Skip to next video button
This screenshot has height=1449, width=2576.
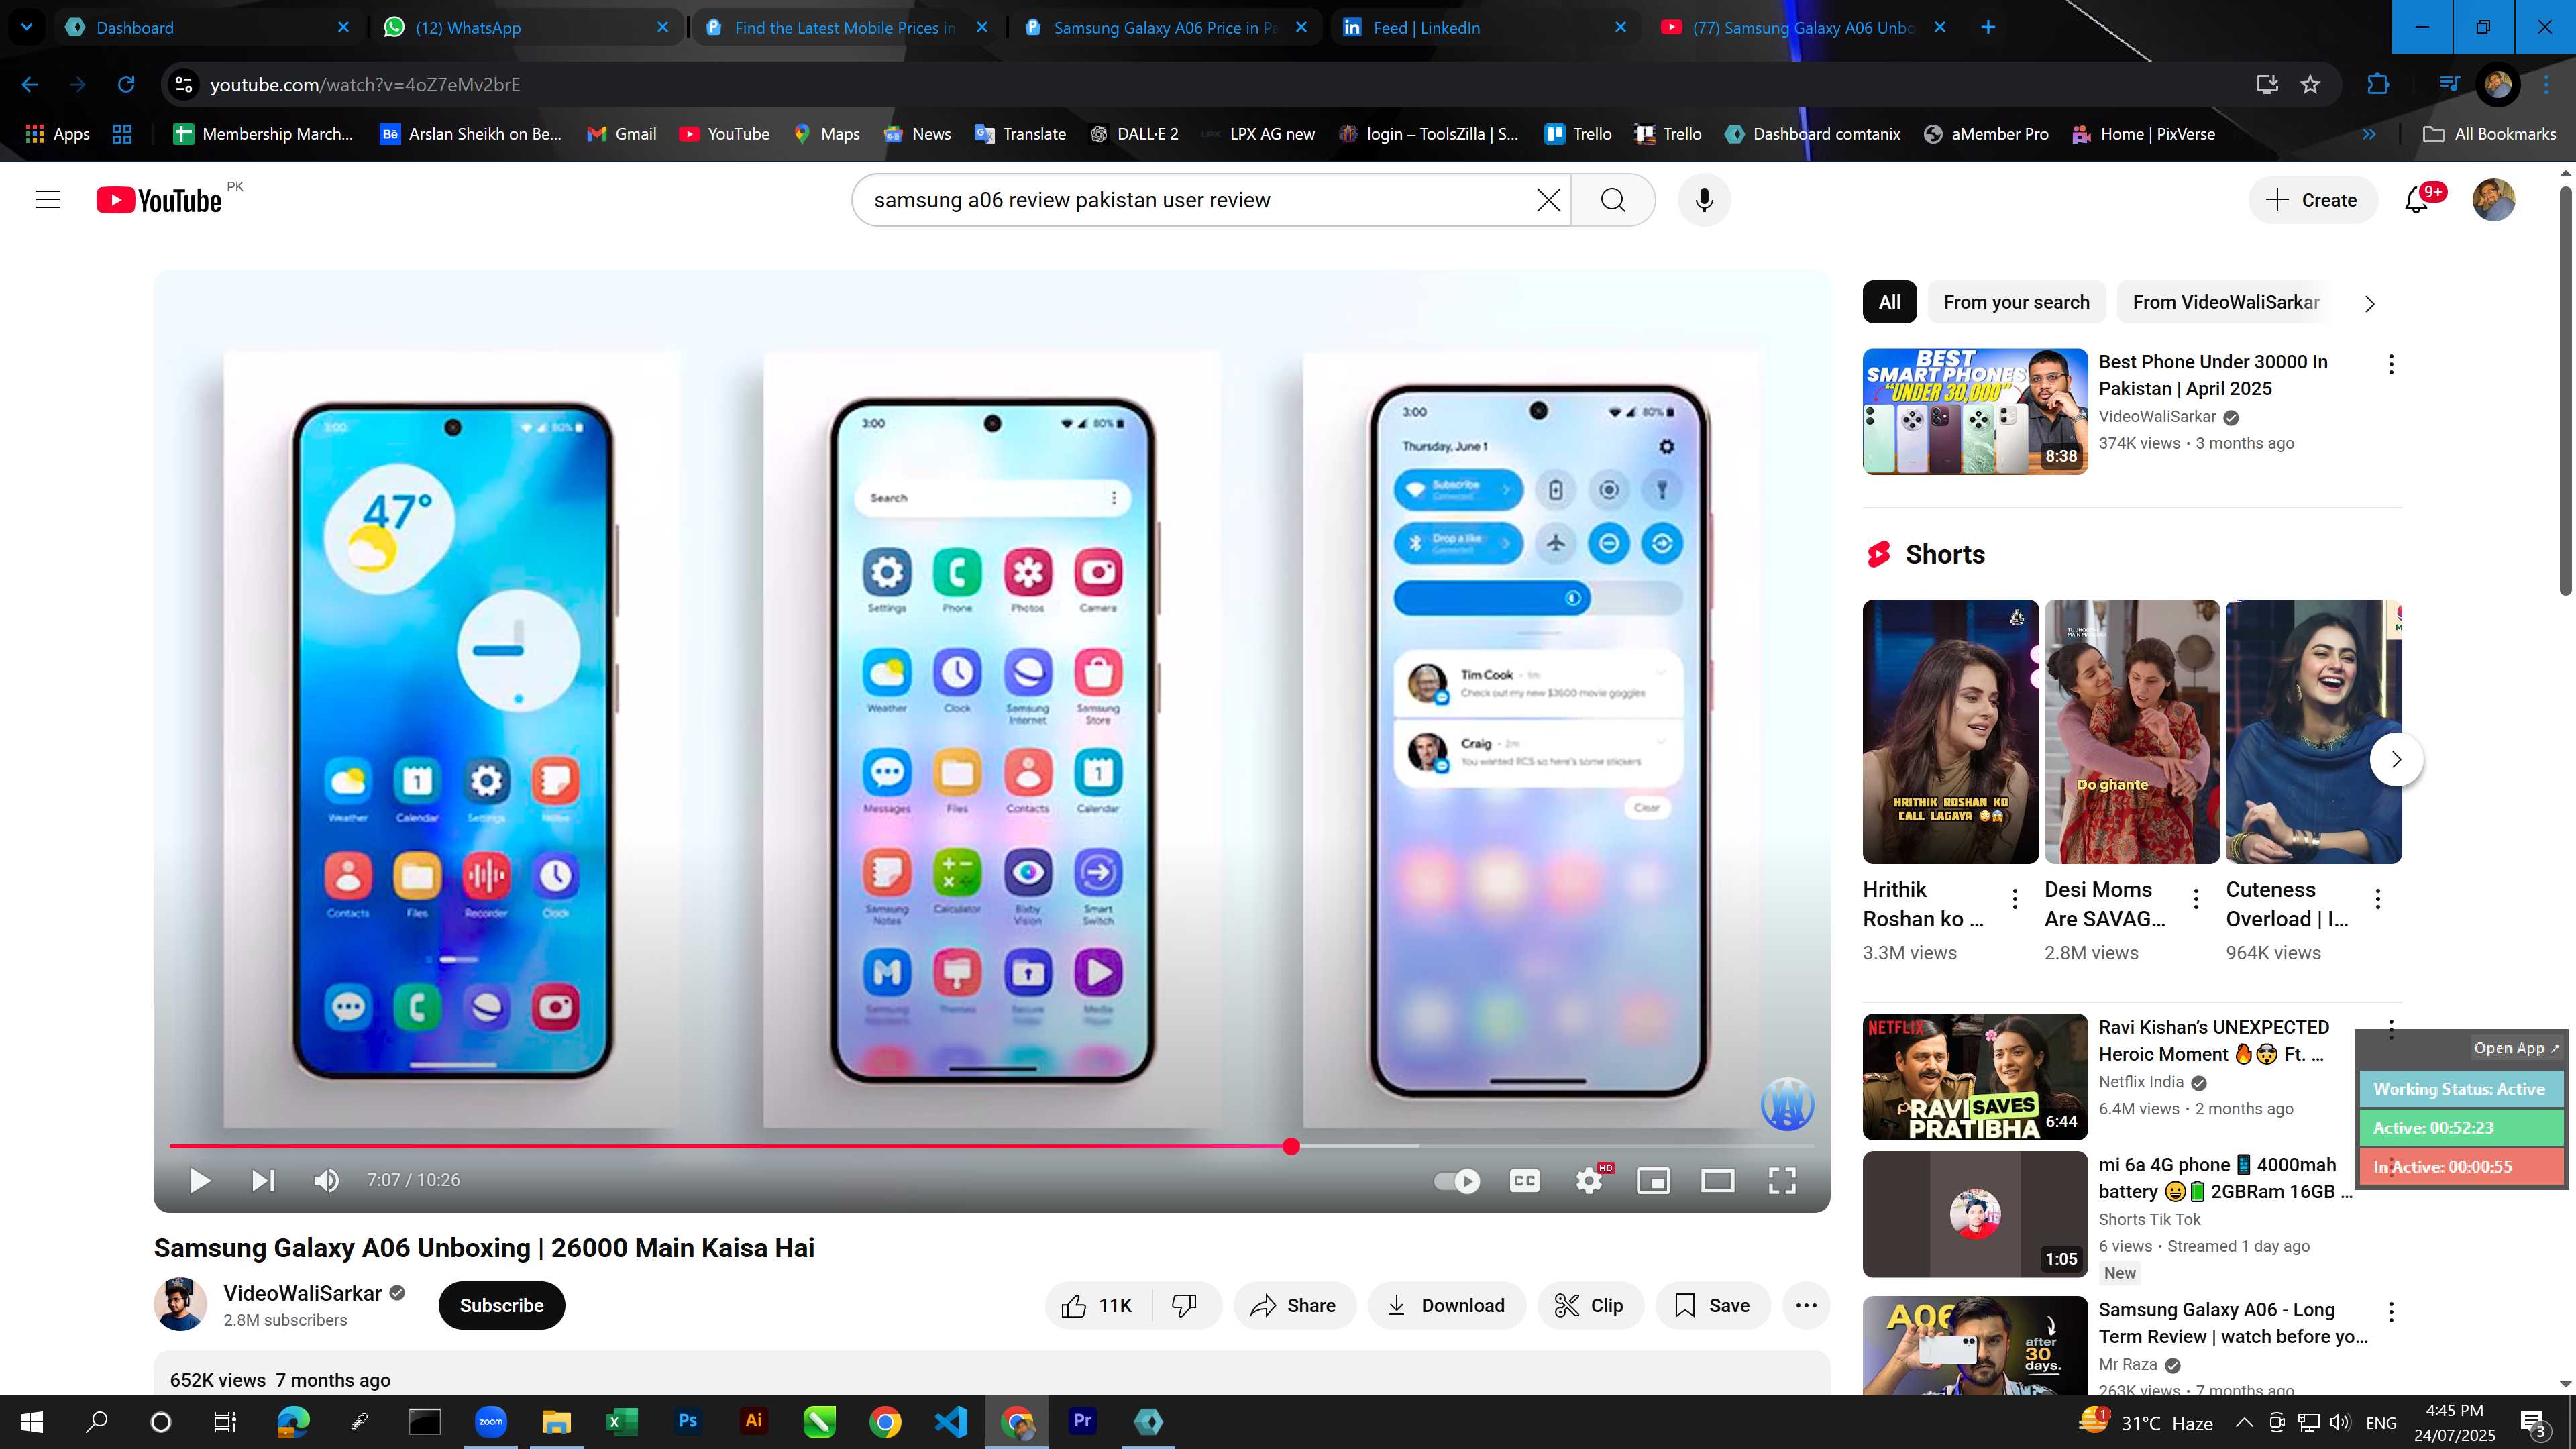(263, 1180)
